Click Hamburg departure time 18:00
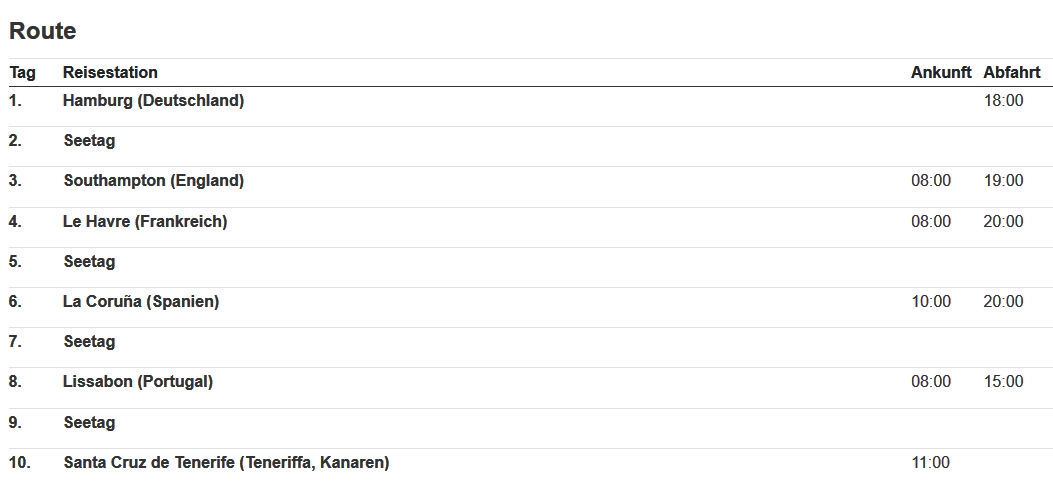 click(1003, 100)
